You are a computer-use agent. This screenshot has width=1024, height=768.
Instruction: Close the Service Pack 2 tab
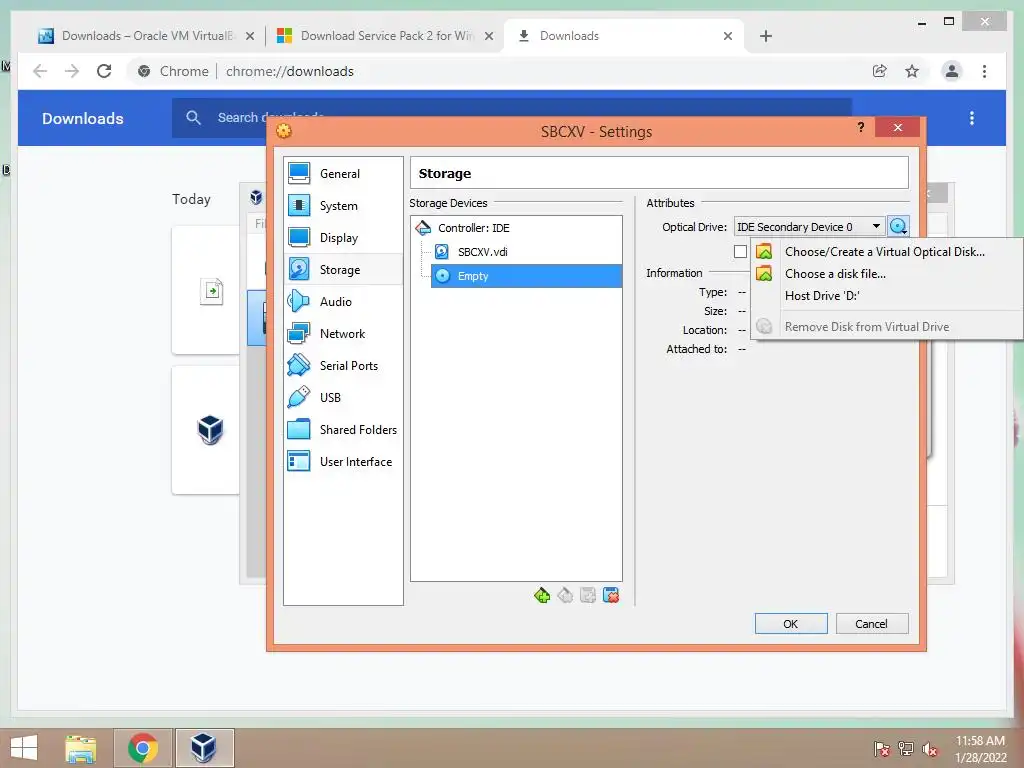click(488, 36)
